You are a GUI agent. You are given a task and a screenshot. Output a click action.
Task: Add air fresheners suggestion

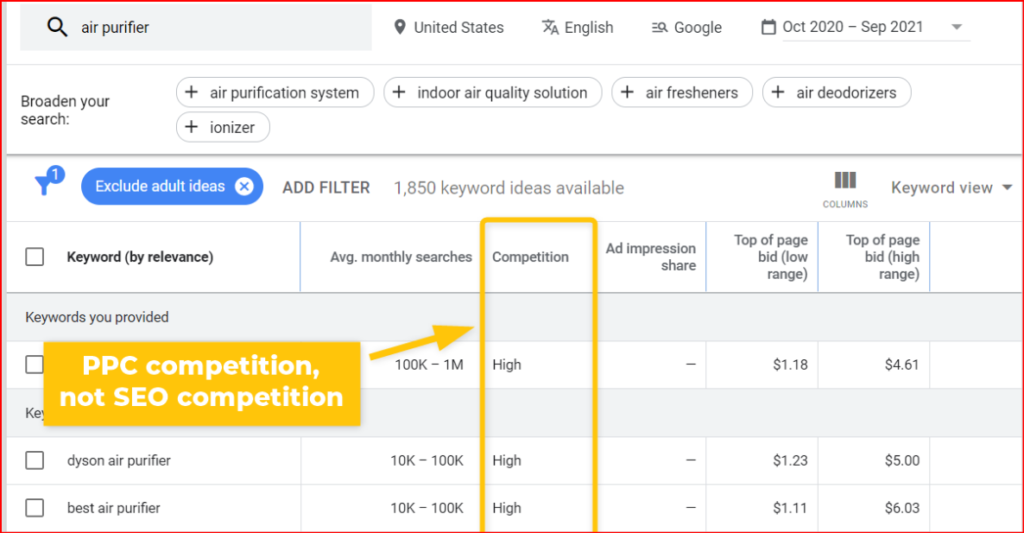coord(682,92)
